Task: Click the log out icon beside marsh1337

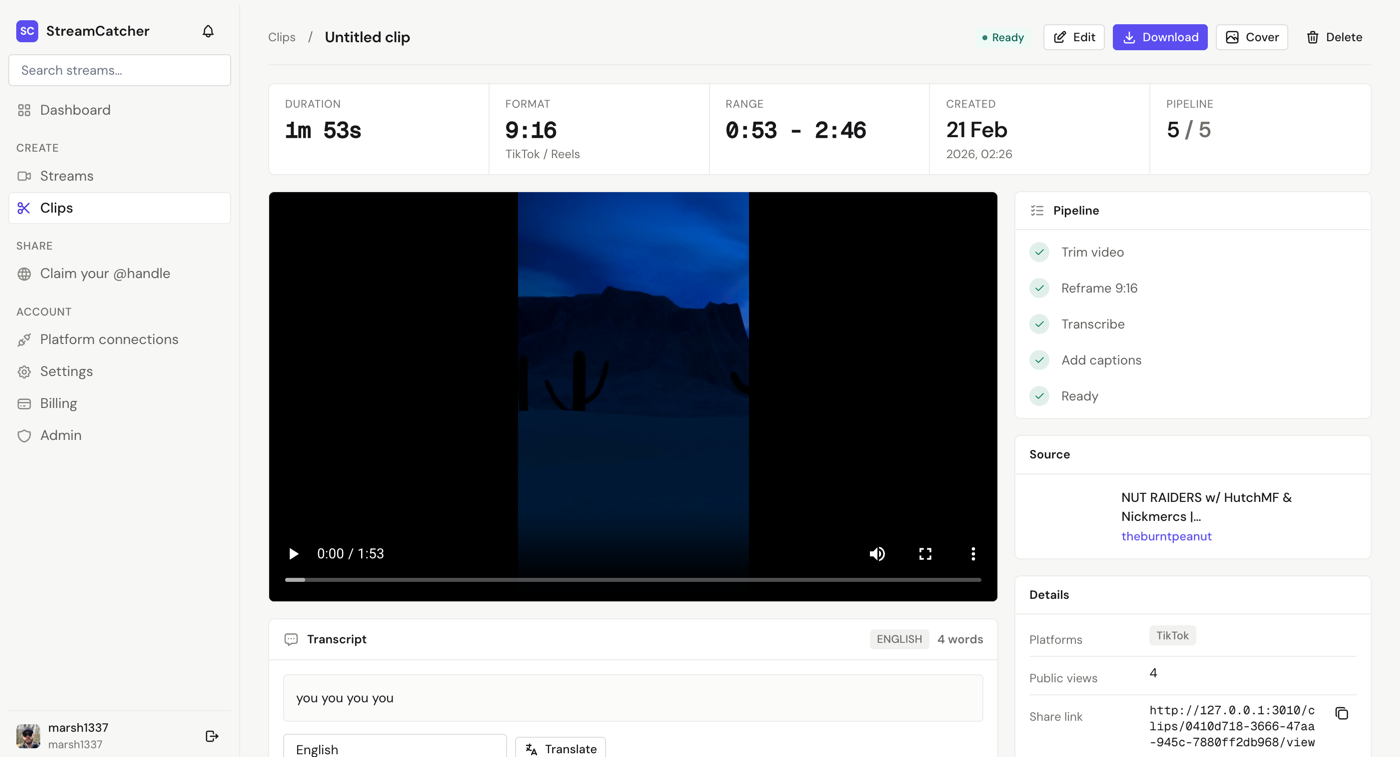Action: [x=212, y=736]
